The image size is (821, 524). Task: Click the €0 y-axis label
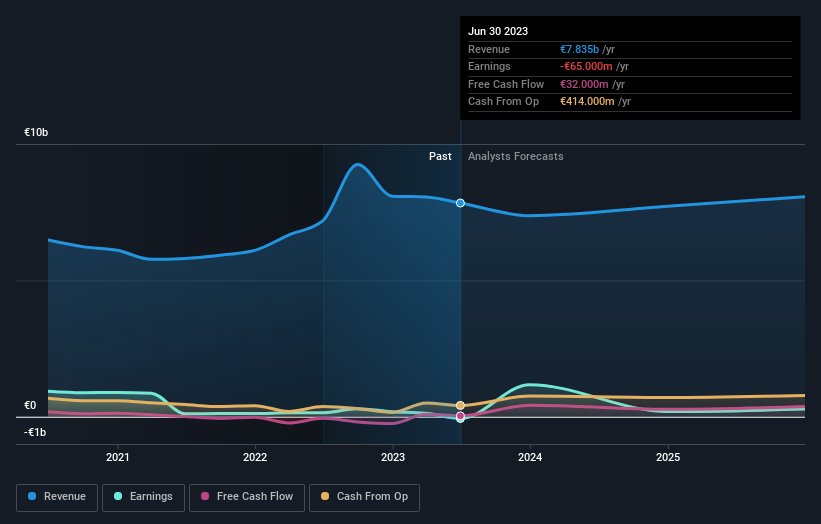tap(30, 405)
